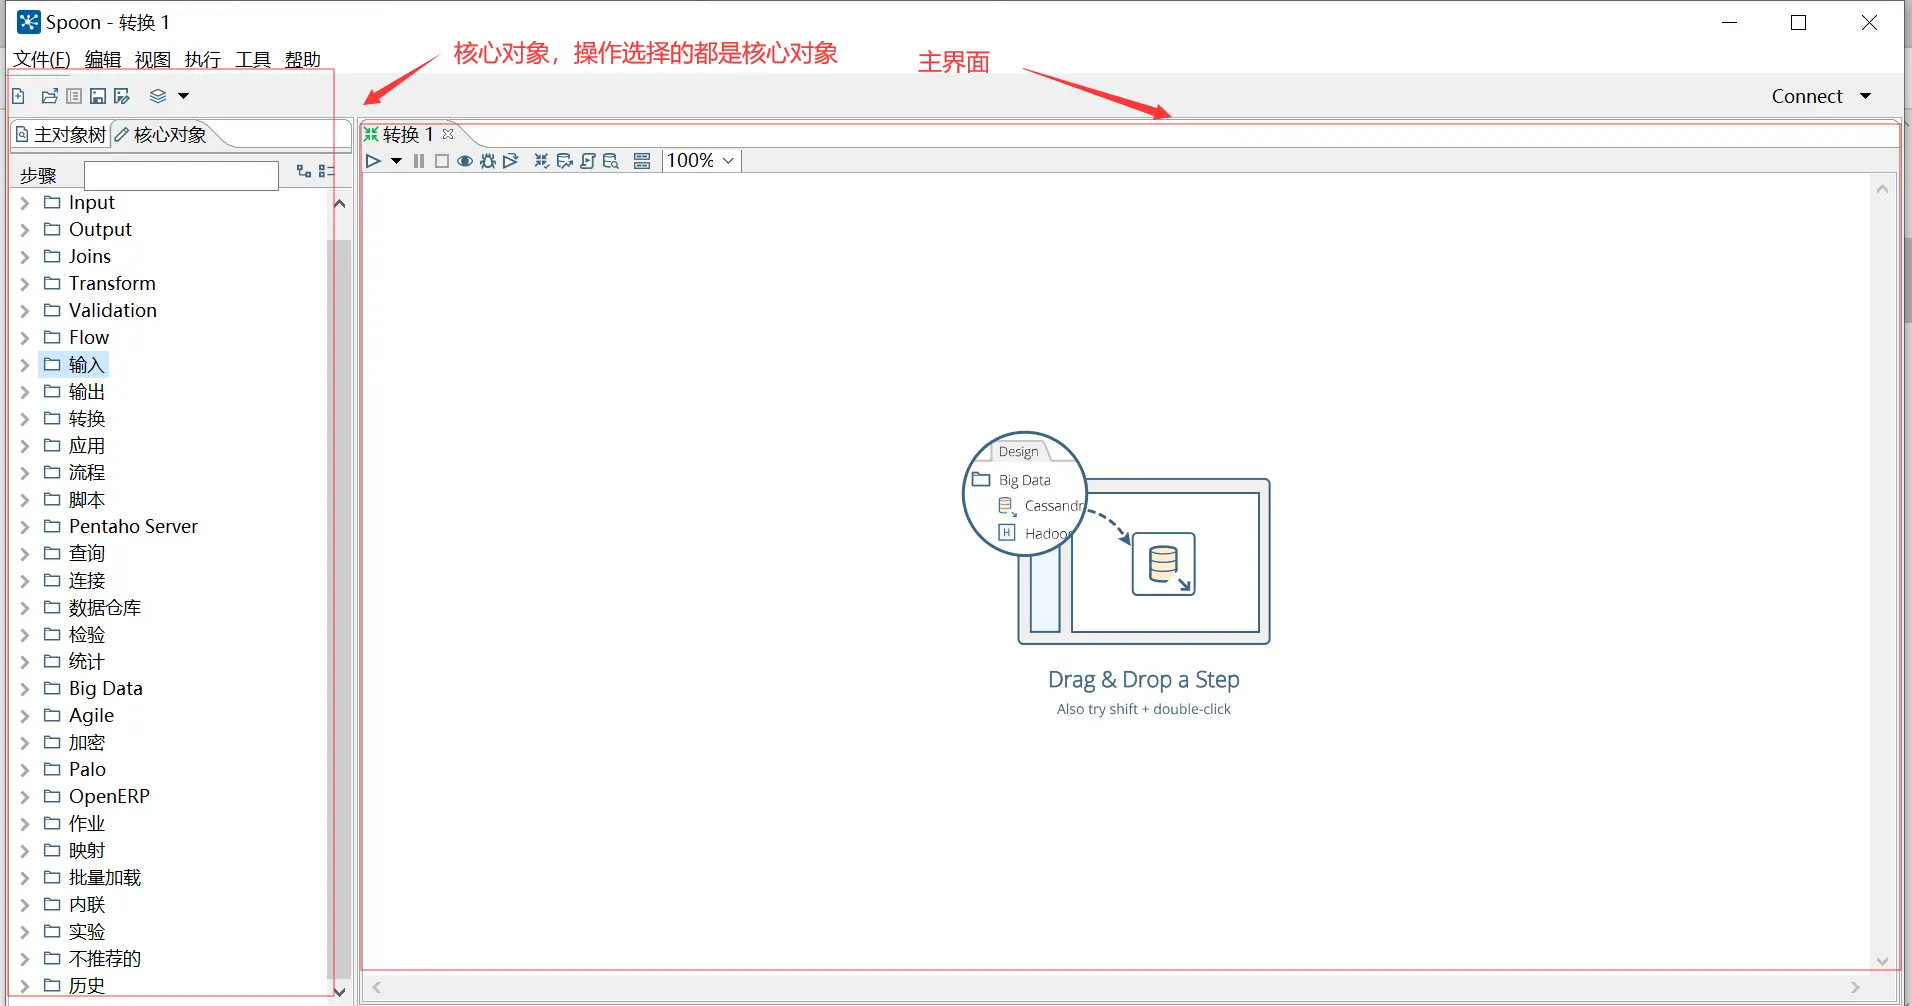Click the open file folder icon

[50, 96]
